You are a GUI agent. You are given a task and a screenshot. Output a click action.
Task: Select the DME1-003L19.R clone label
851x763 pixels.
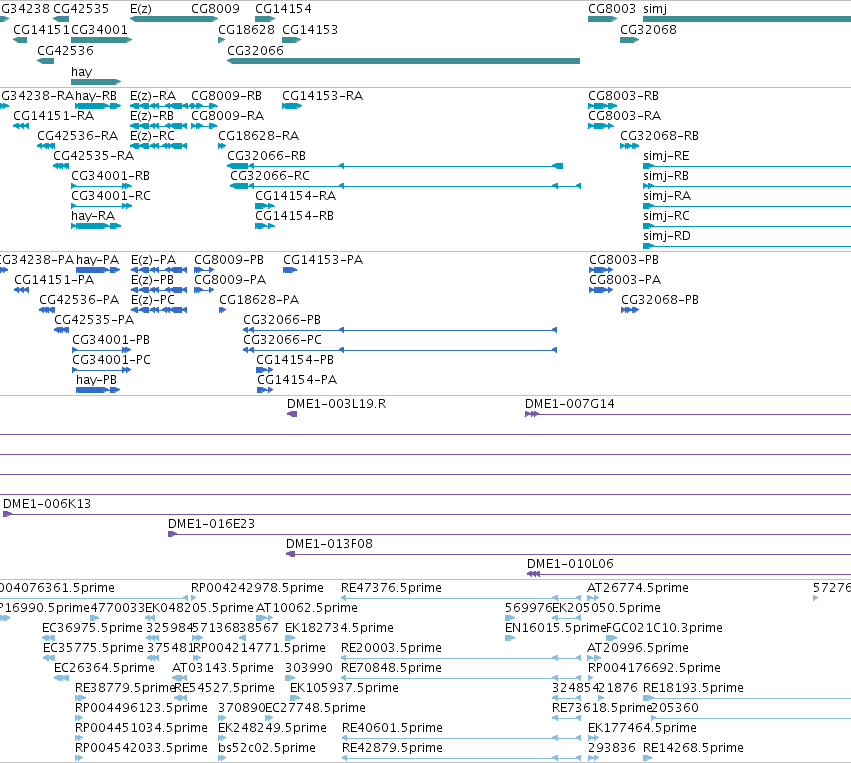tap(336, 404)
